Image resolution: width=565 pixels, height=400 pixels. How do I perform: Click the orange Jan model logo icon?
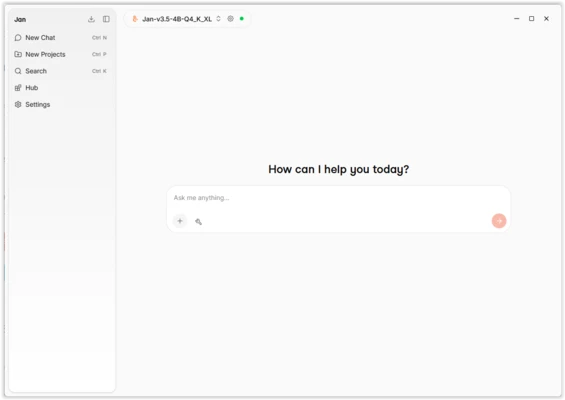(x=135, y=19)
